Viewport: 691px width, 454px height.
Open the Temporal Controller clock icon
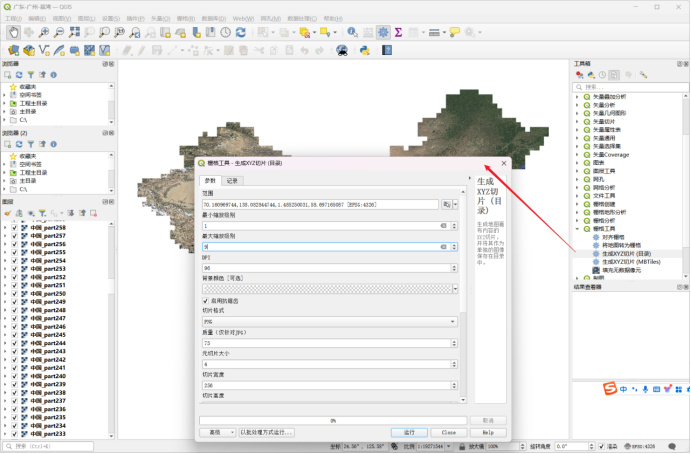tap(226, 32)
